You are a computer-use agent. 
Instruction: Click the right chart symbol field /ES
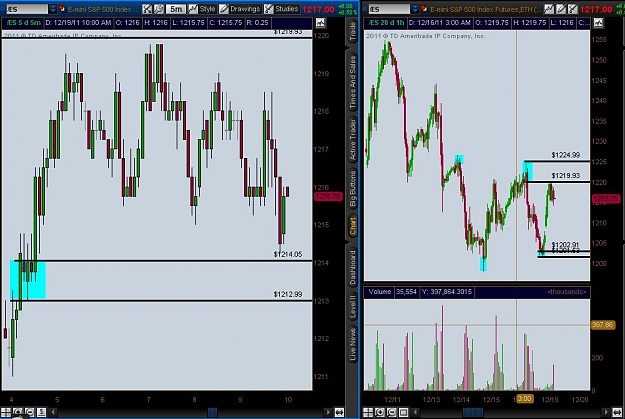tap(389, 9)
